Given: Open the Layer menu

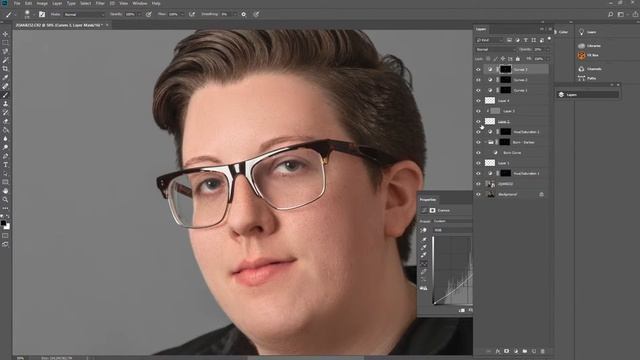Looking at the screenshot, I should (x=57, y=3).
